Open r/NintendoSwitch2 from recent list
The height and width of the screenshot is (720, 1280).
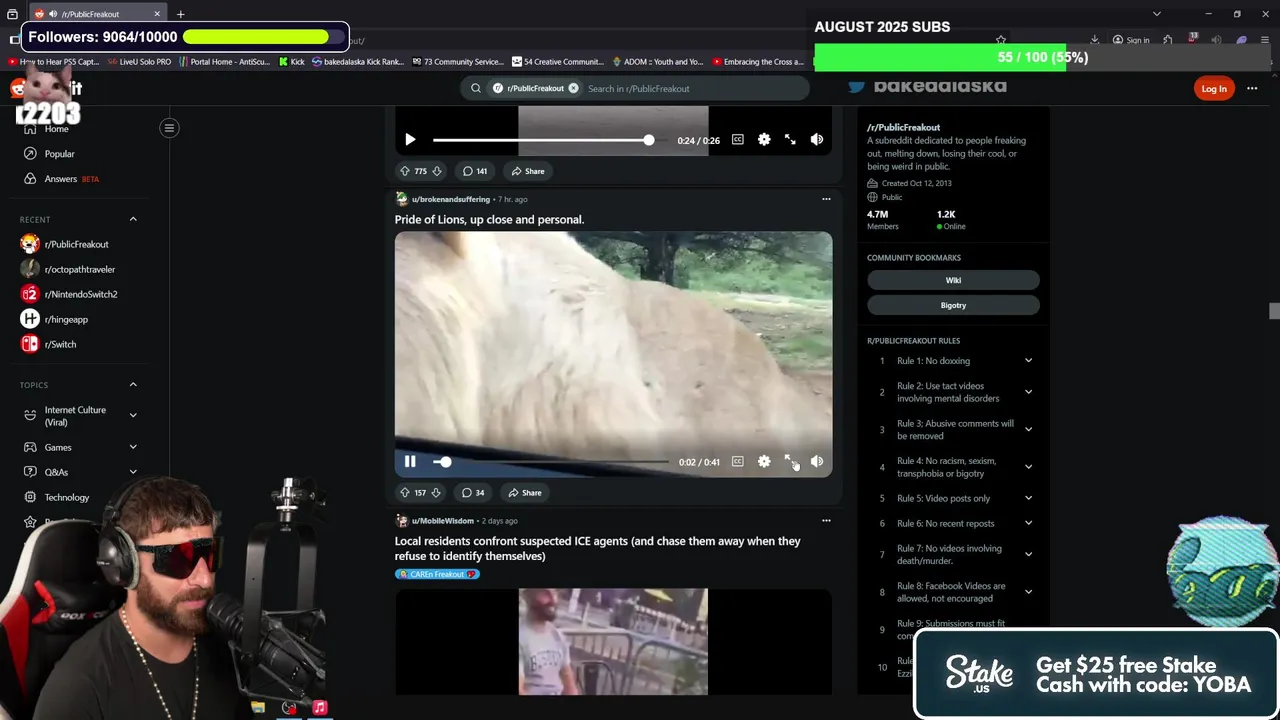point(80,294)
